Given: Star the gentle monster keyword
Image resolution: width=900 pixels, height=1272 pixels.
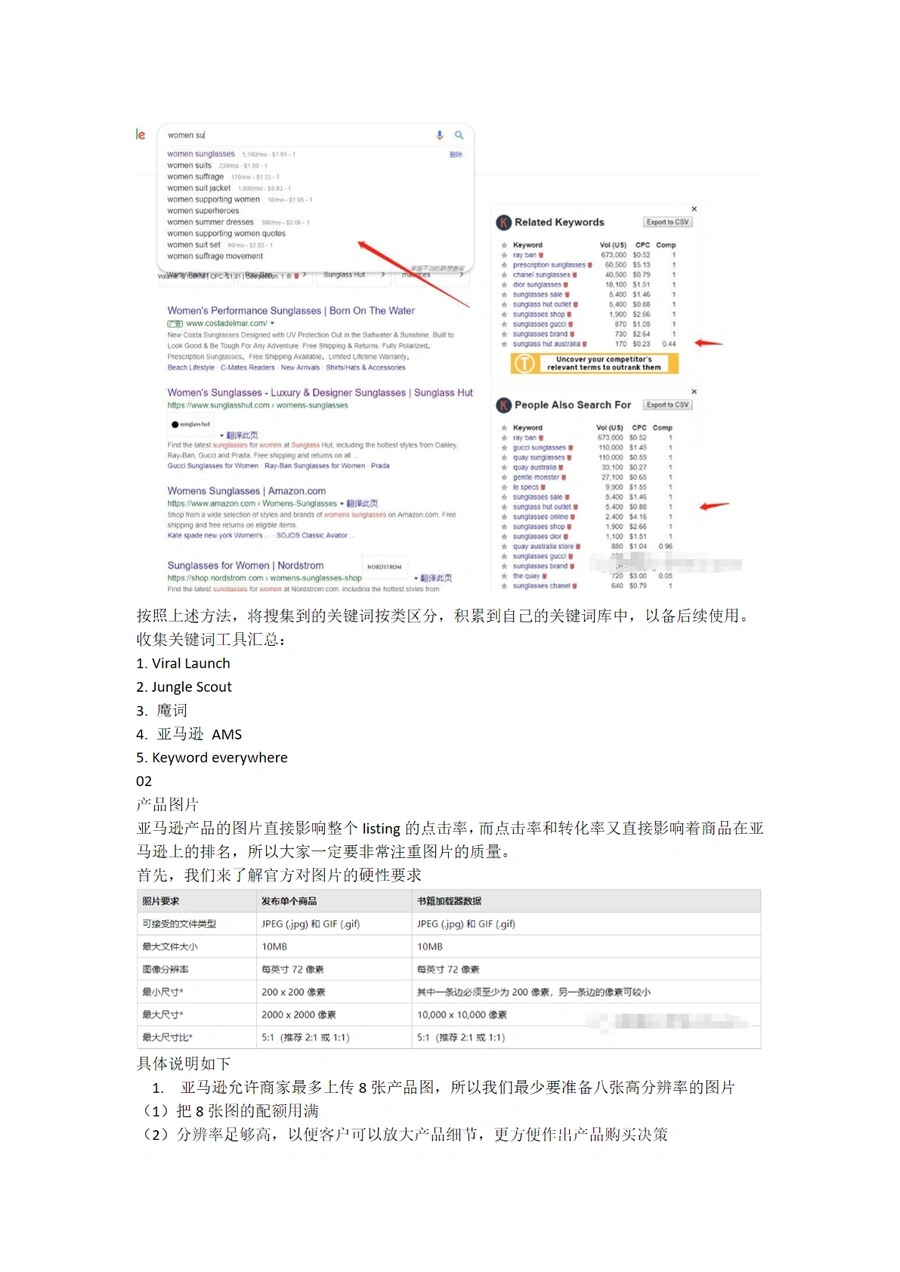Looking at the screenshot, I should coord(505,477).
